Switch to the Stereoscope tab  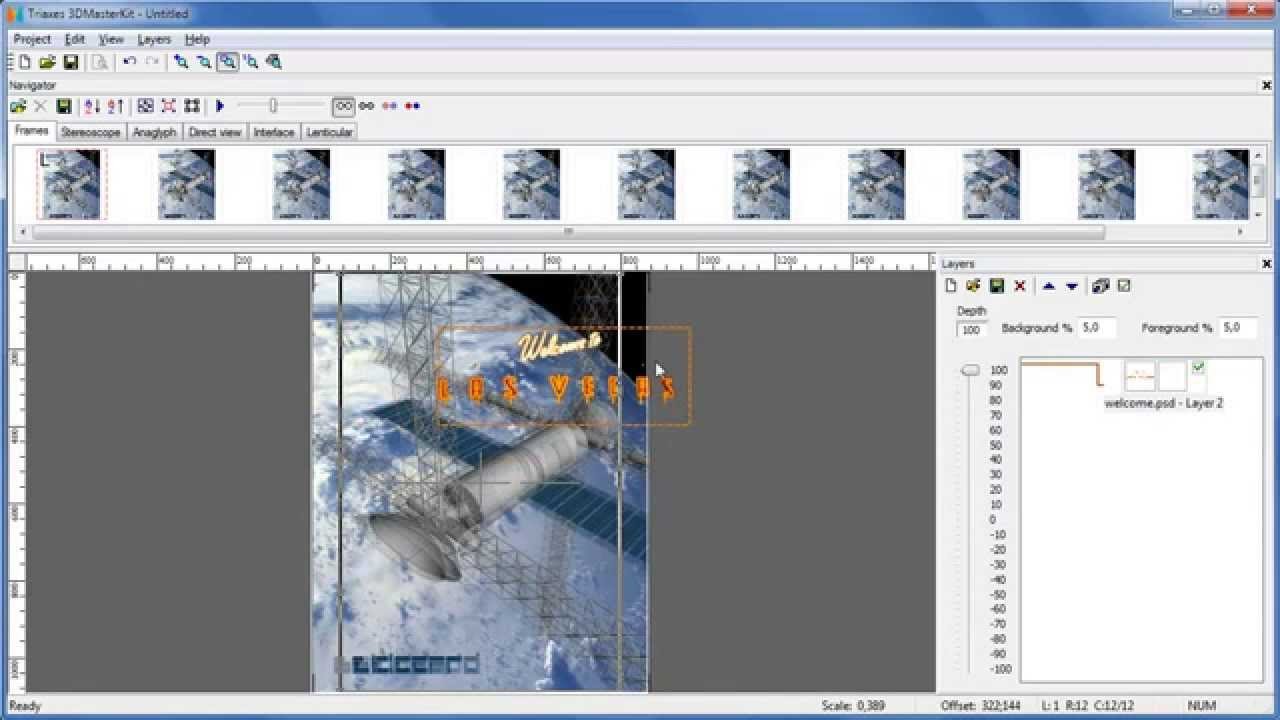(90, 132)
